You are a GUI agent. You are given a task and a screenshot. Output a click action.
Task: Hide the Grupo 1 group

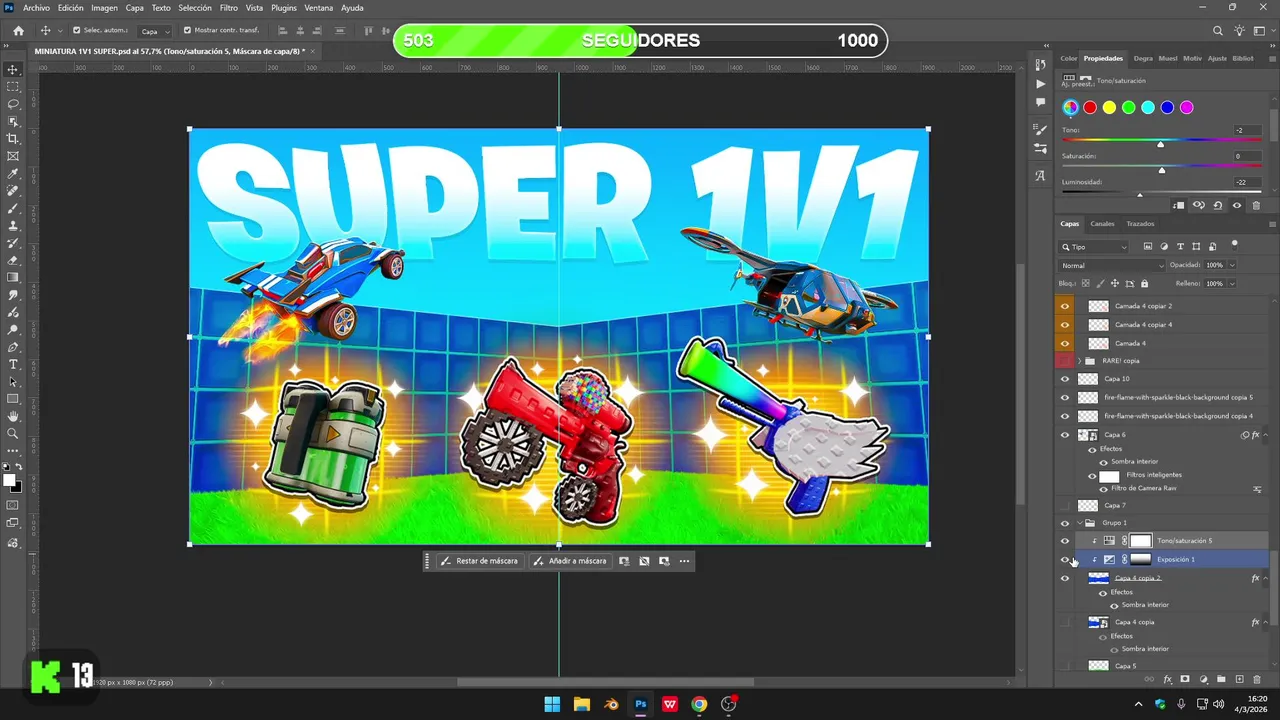(x=1065, y=523)
